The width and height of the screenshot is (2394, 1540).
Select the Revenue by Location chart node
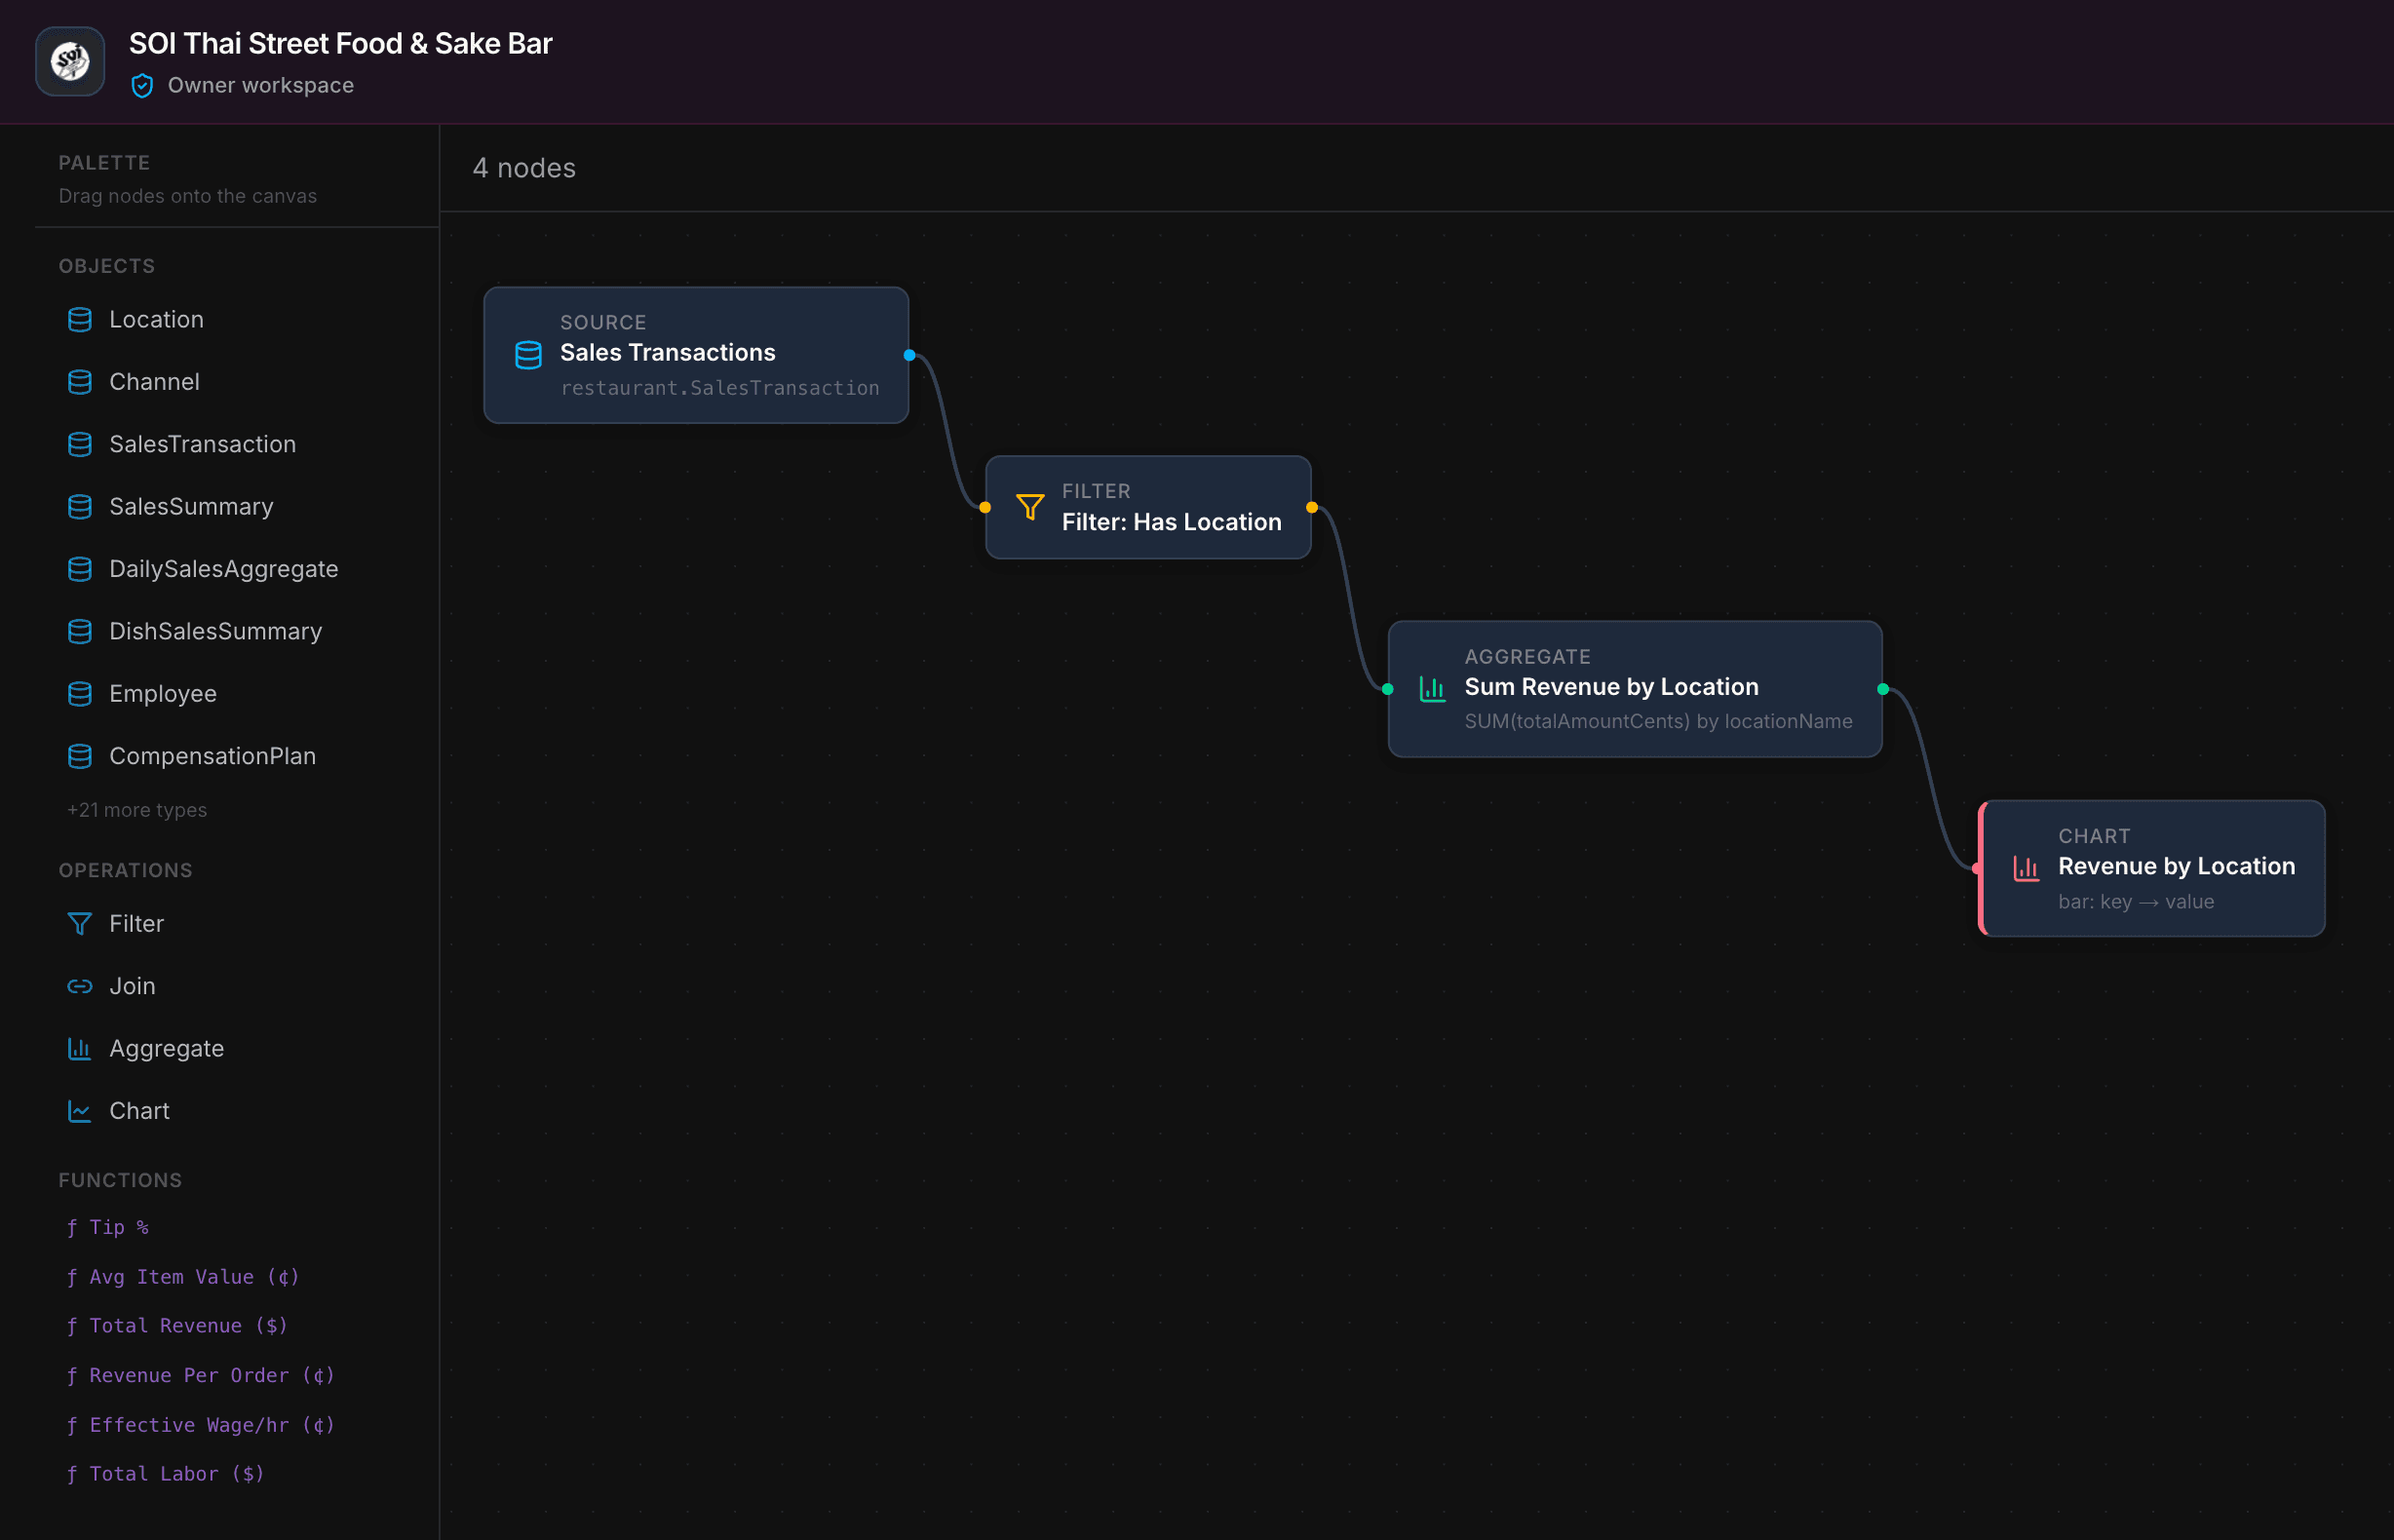click(x=2152, y=868)
